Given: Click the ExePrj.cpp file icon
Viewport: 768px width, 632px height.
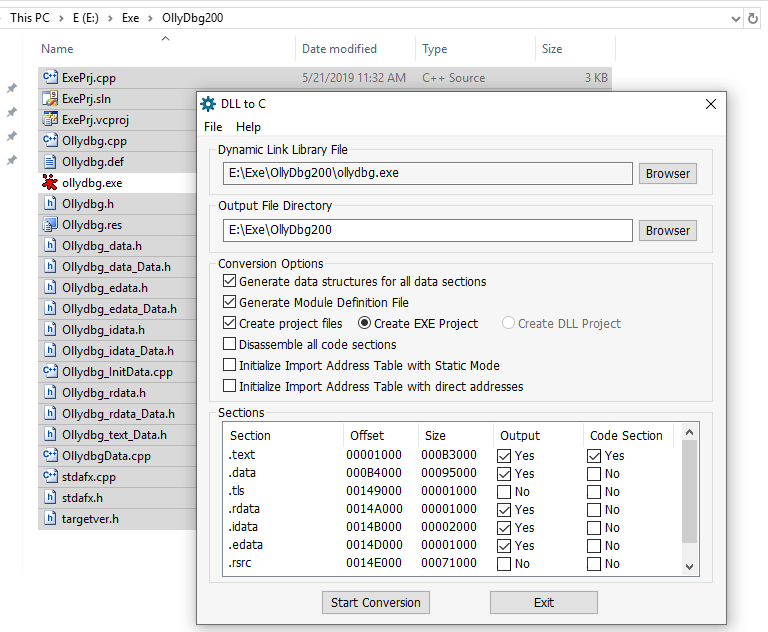Looking at the screenshot, I should 50,77.
